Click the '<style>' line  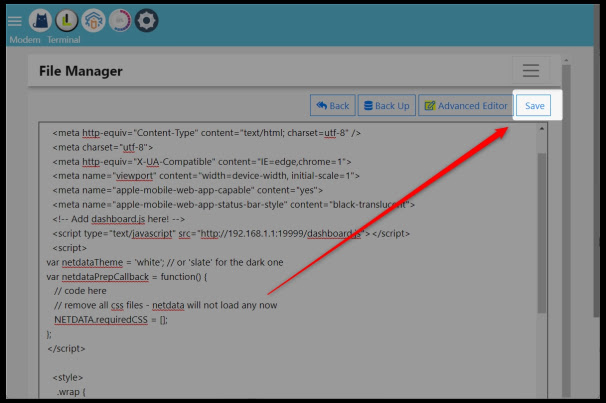tap(68, 377)
